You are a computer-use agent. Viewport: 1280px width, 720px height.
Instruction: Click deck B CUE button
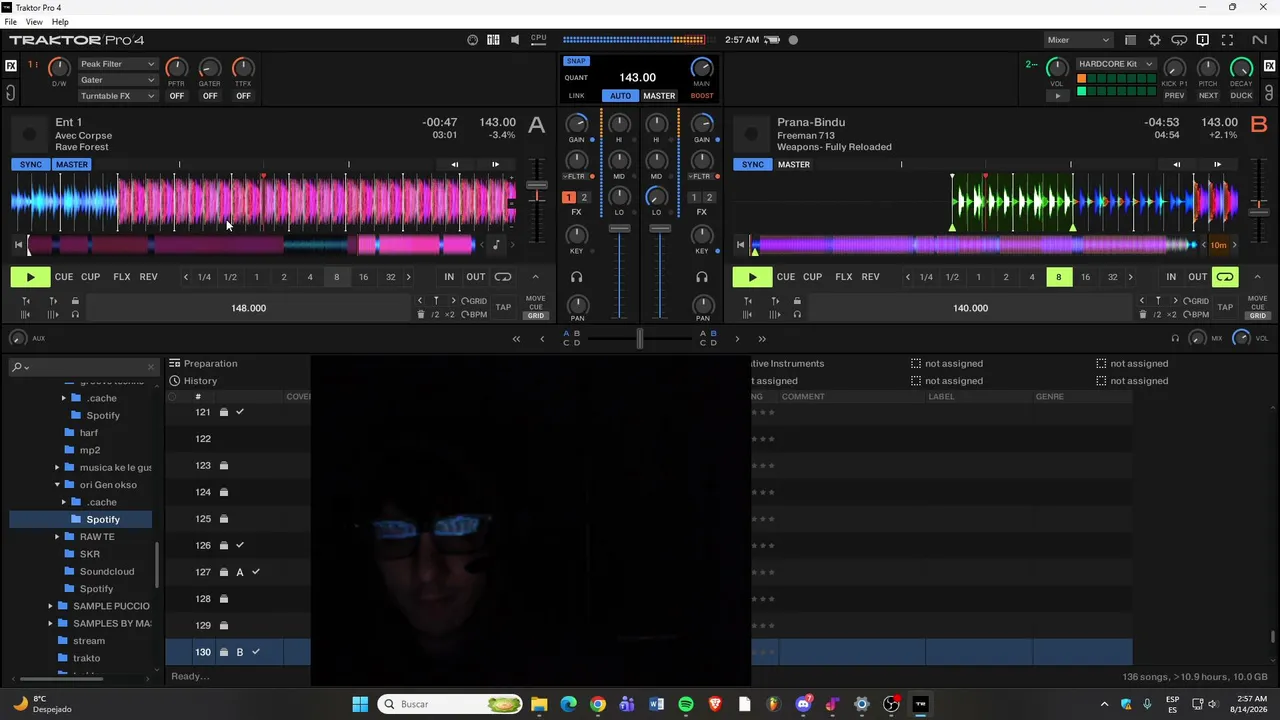pyautogui.click(x=786, y=277)
